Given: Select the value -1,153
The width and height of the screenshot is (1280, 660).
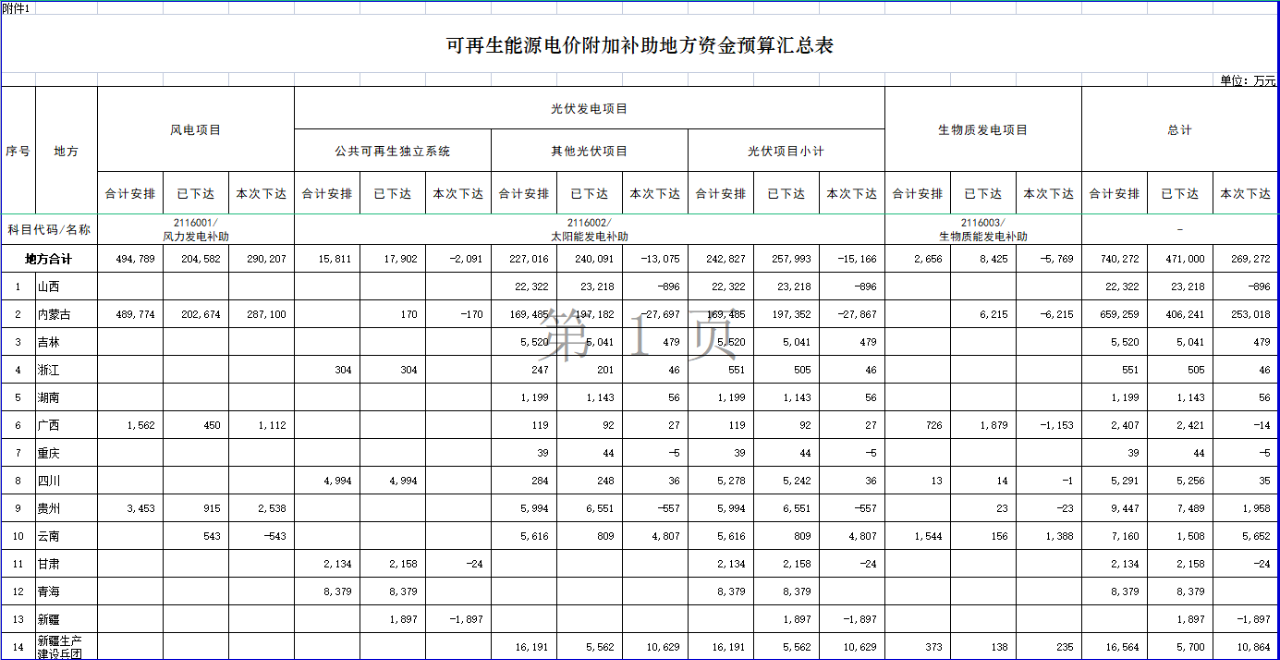Looking at the screenshot, I should click(1056, 426).
